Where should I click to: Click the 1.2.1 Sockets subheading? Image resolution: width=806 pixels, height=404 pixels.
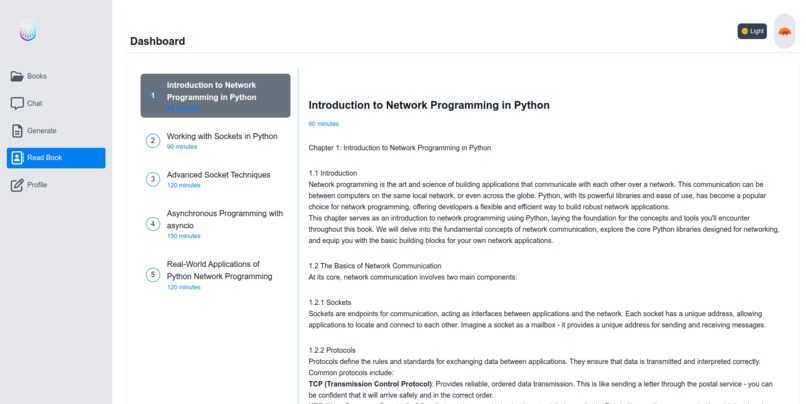[330, 302]
